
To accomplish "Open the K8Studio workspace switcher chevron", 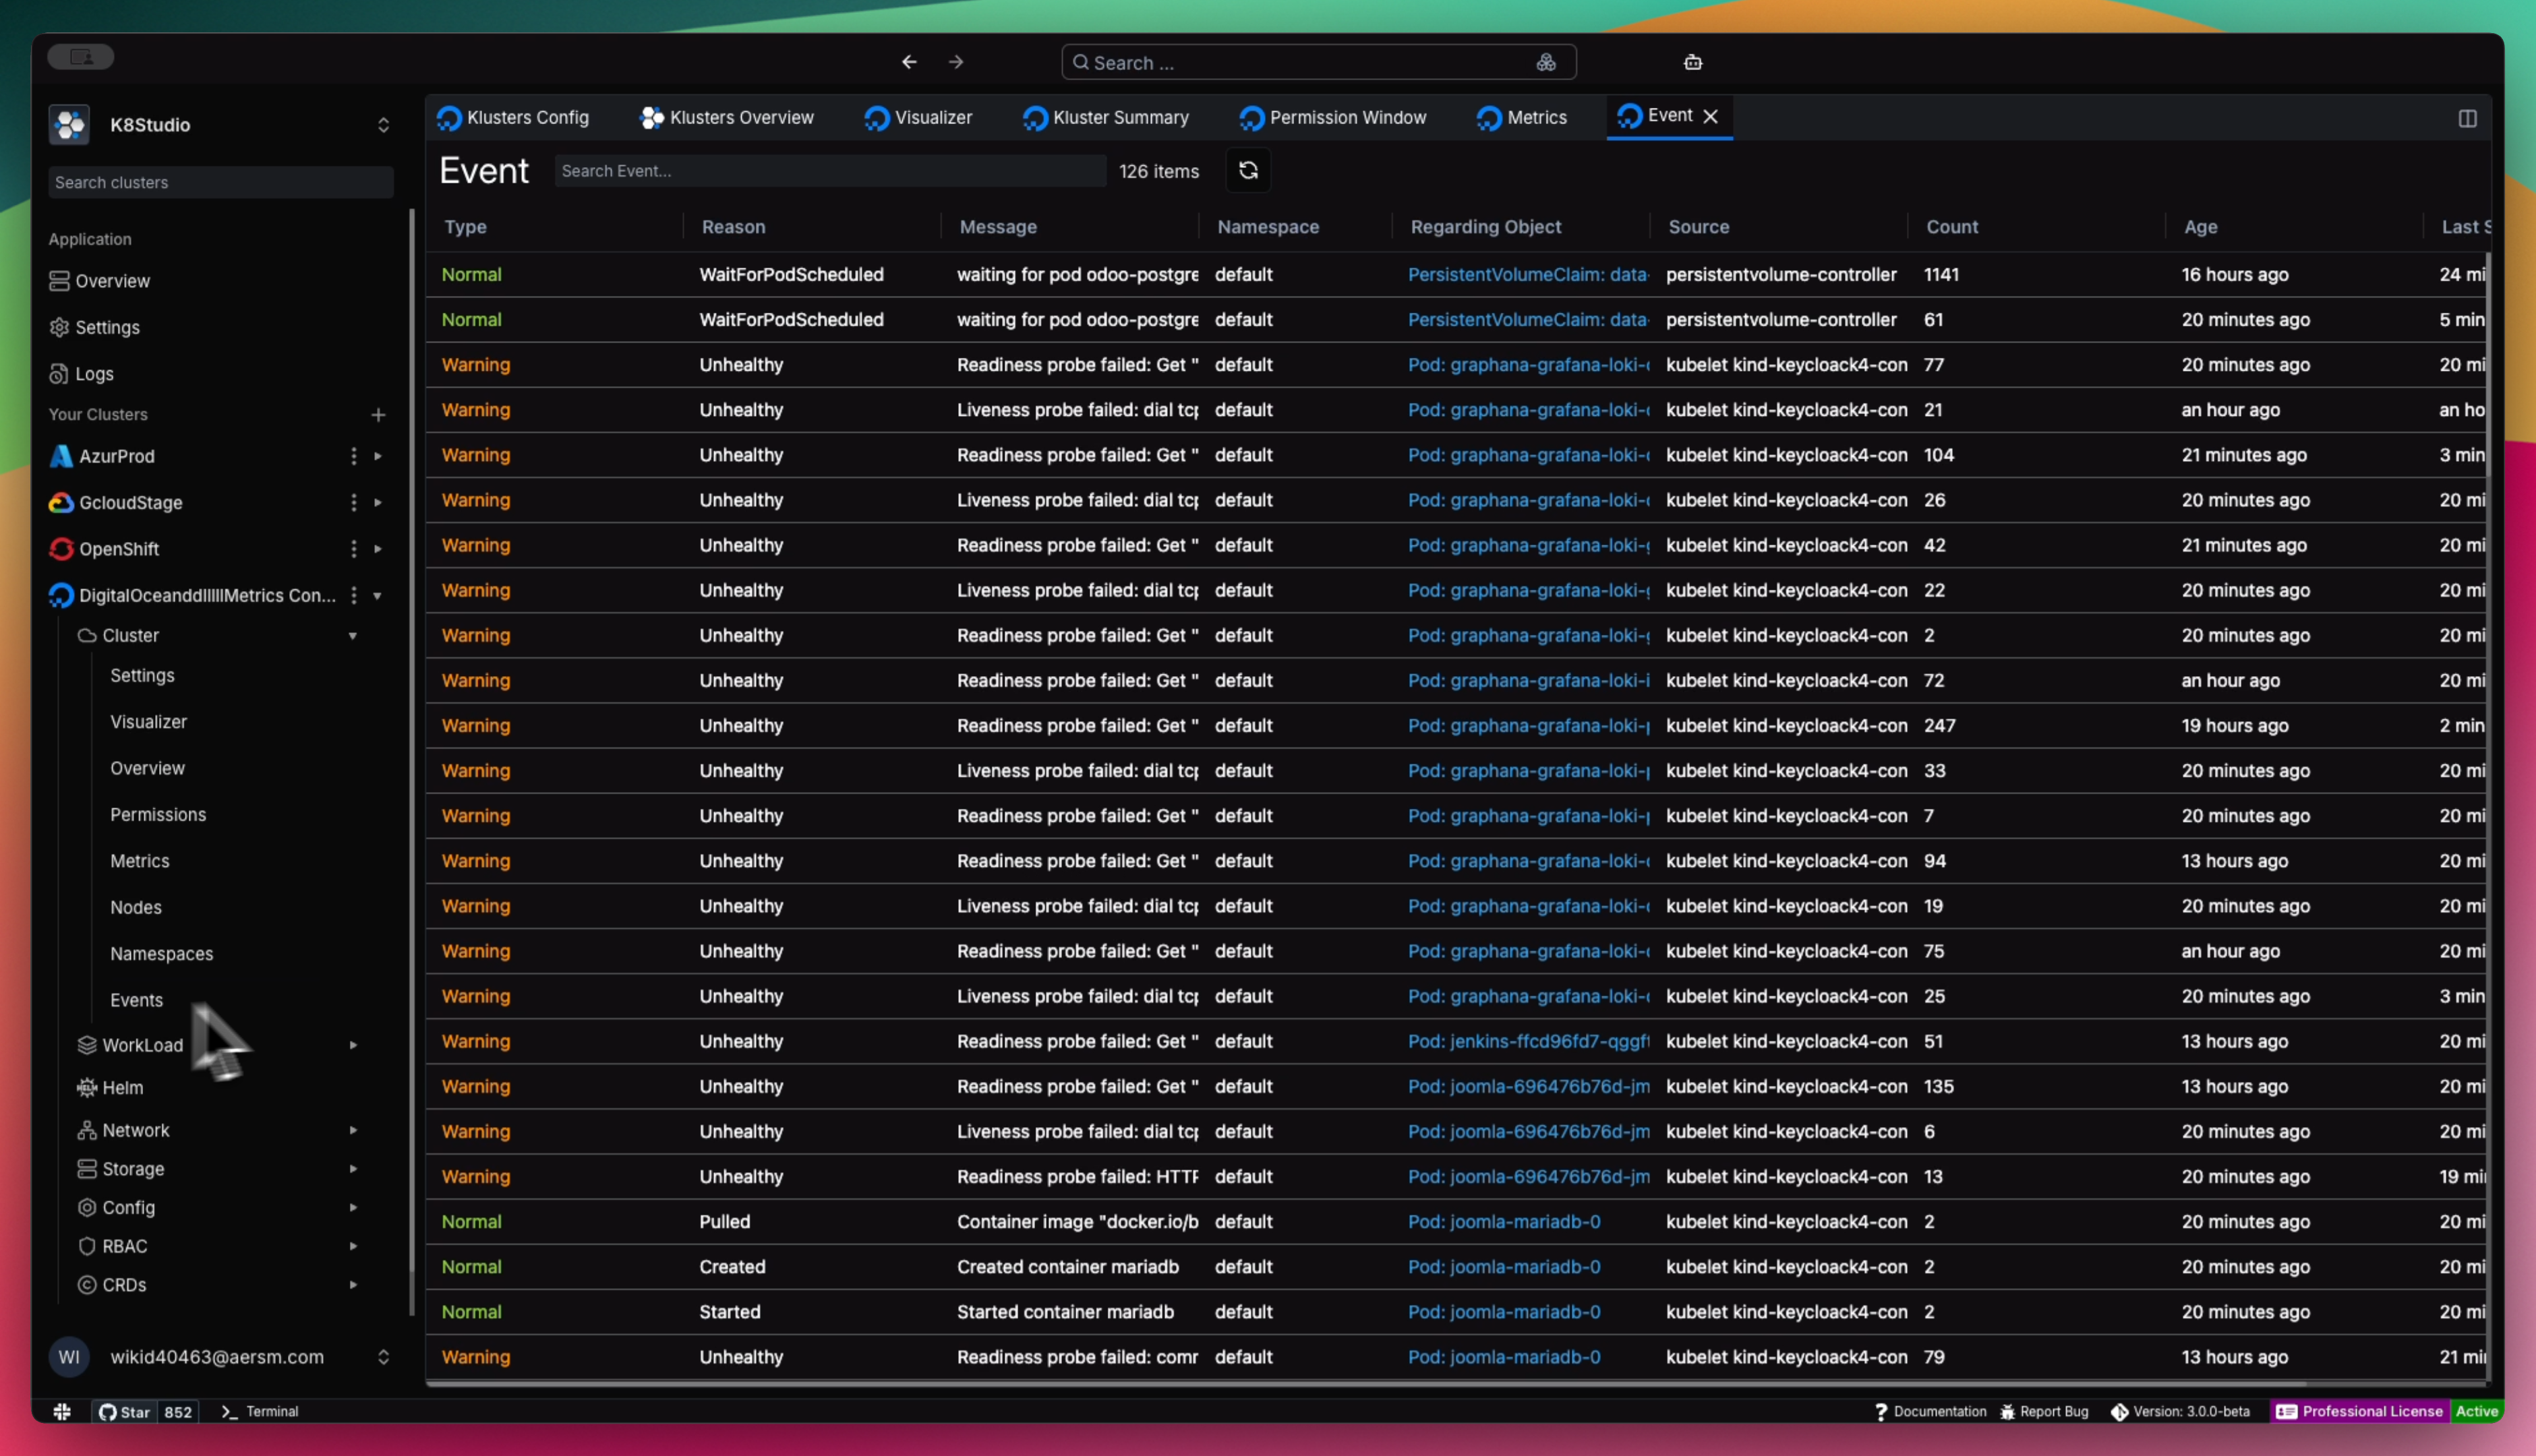I will click(383, 125).
